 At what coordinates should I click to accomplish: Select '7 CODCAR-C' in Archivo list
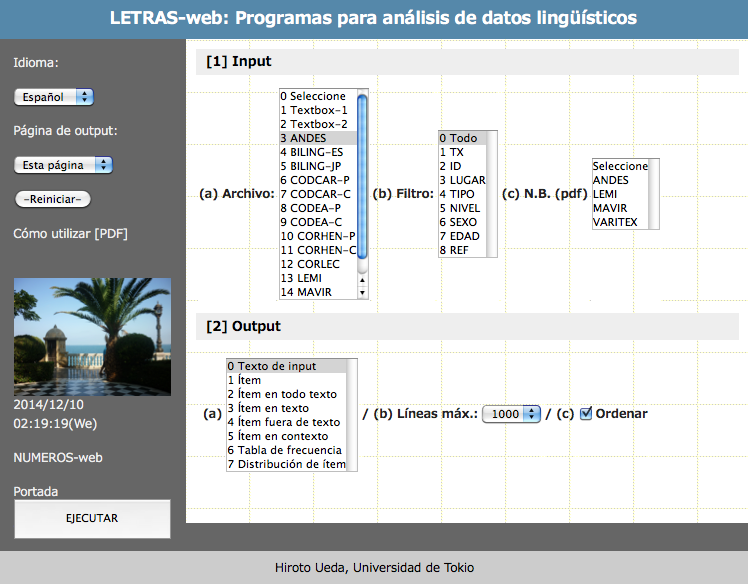318,194
